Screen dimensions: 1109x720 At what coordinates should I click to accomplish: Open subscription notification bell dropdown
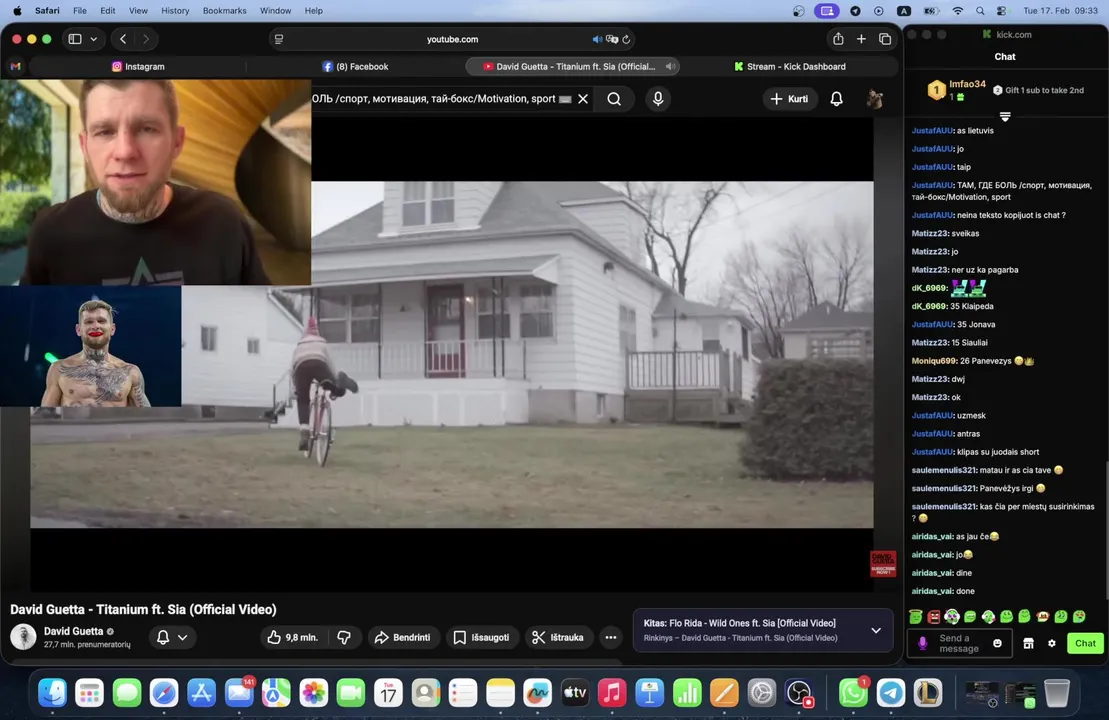click(x=172, y=637)
